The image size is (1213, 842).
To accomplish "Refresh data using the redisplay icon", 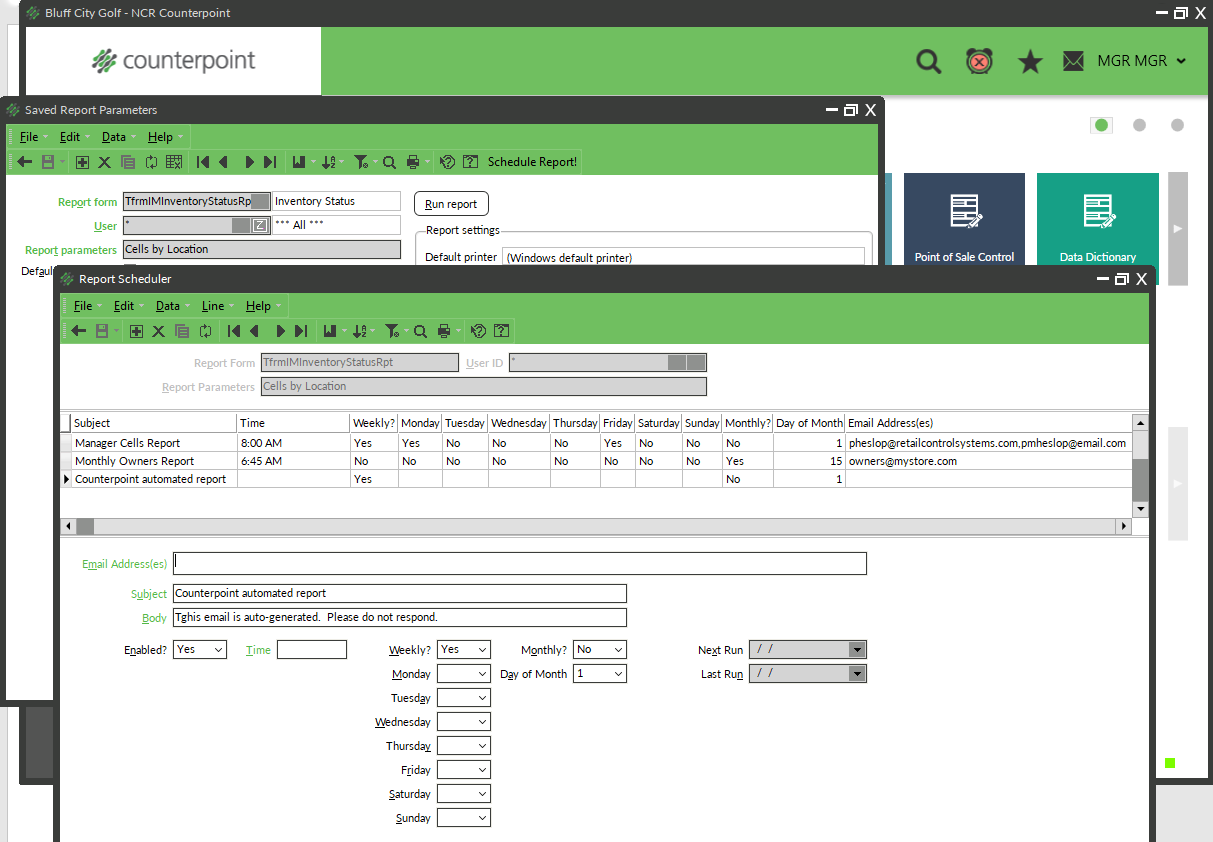I will 206,330.
